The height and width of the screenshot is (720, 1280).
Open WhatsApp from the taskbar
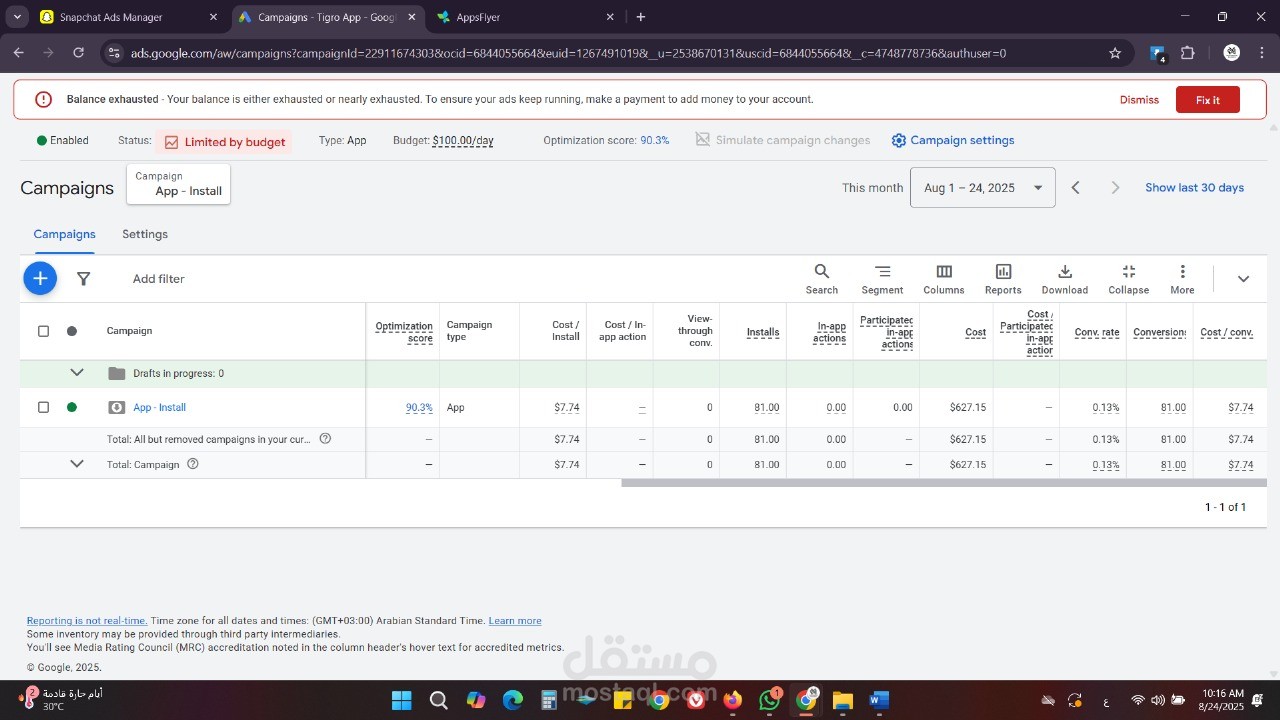click(769, 700)
